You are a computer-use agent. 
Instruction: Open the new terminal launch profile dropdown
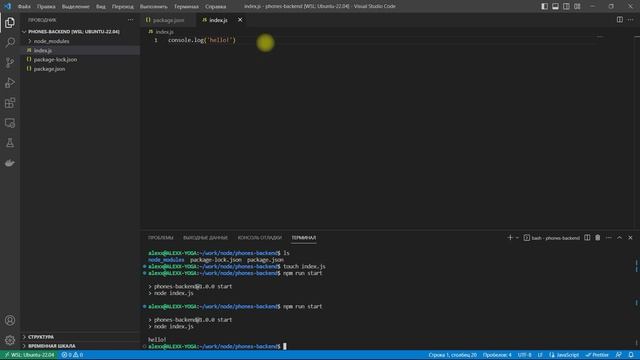(517, 238)
